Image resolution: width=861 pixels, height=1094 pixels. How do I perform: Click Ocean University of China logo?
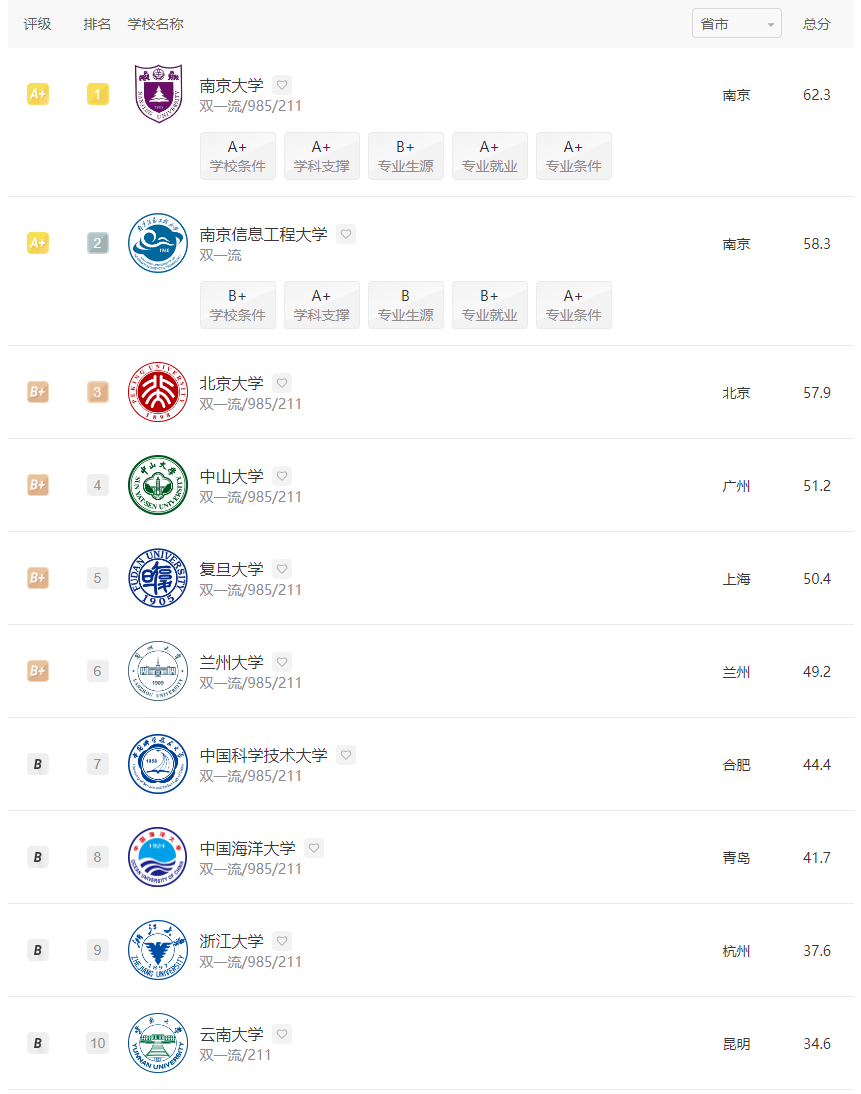158,857
